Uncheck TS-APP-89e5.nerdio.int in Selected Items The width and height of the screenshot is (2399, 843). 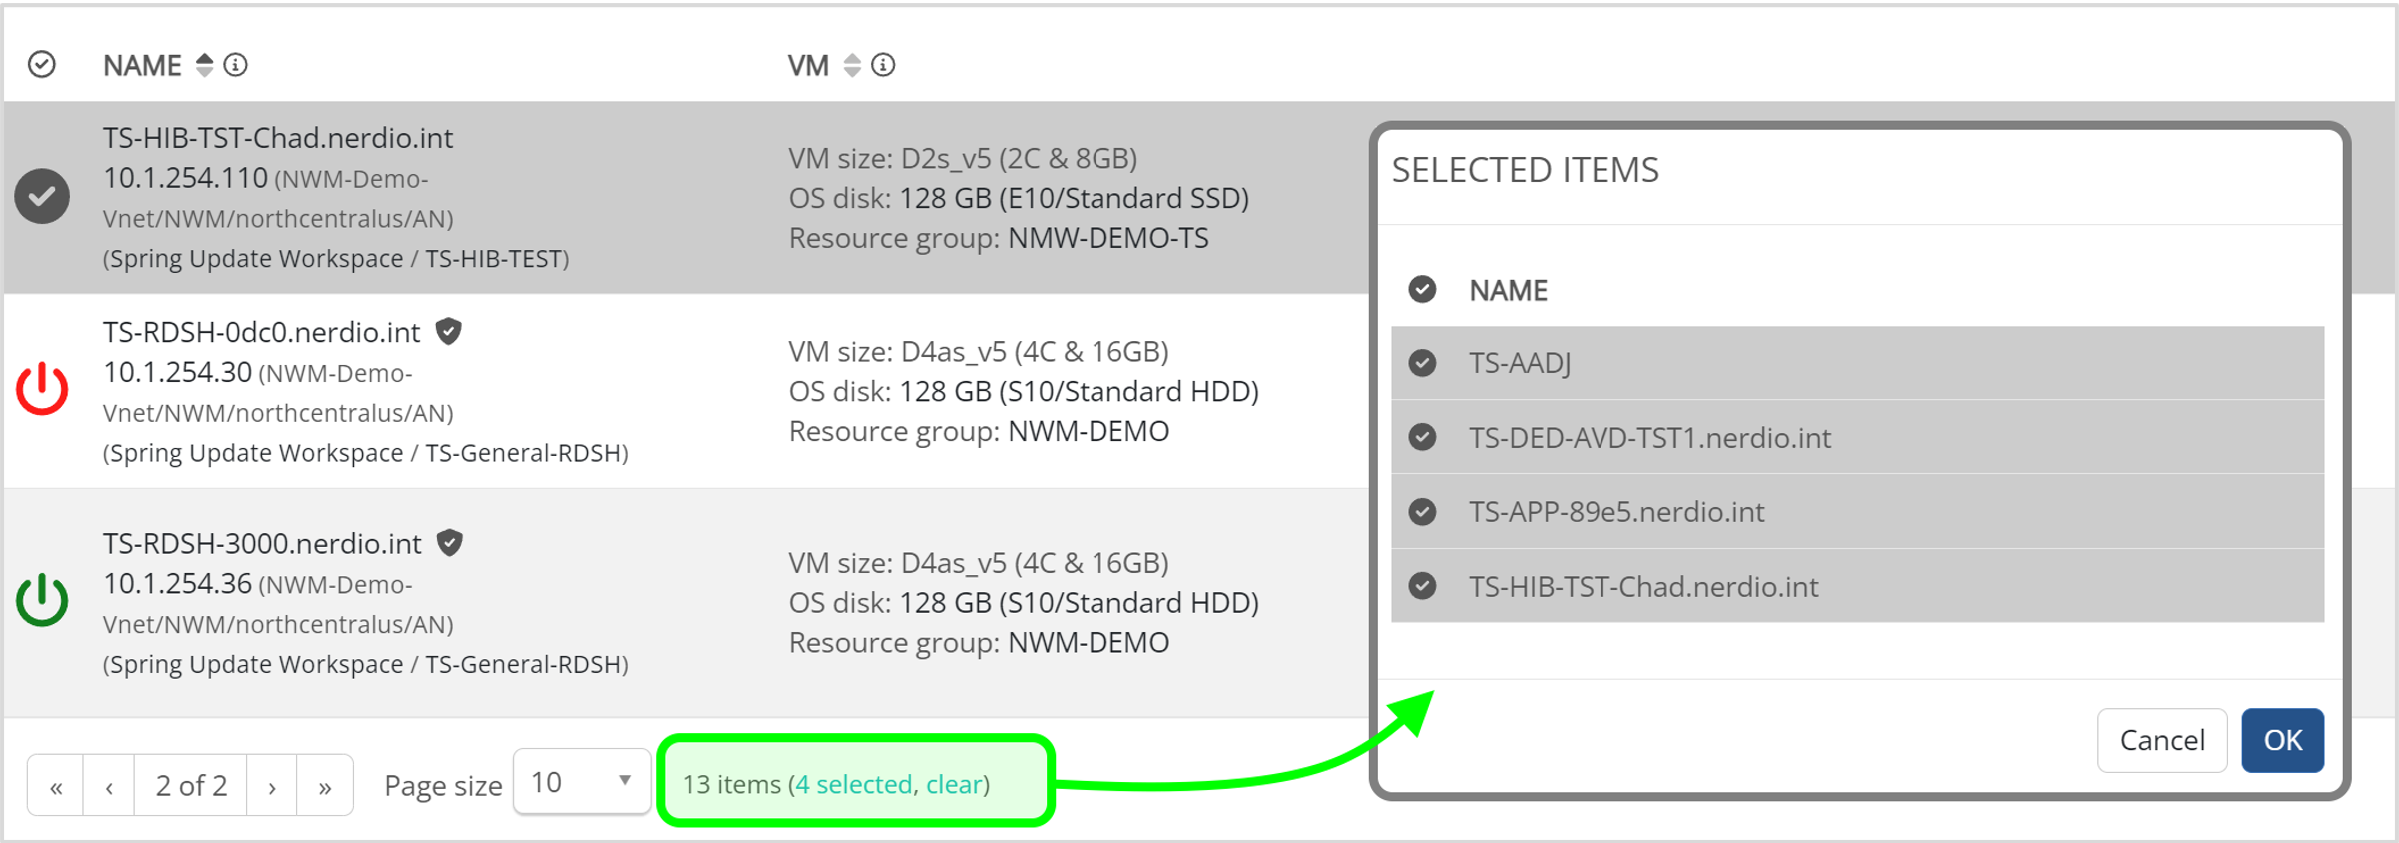click(1422, 512)
